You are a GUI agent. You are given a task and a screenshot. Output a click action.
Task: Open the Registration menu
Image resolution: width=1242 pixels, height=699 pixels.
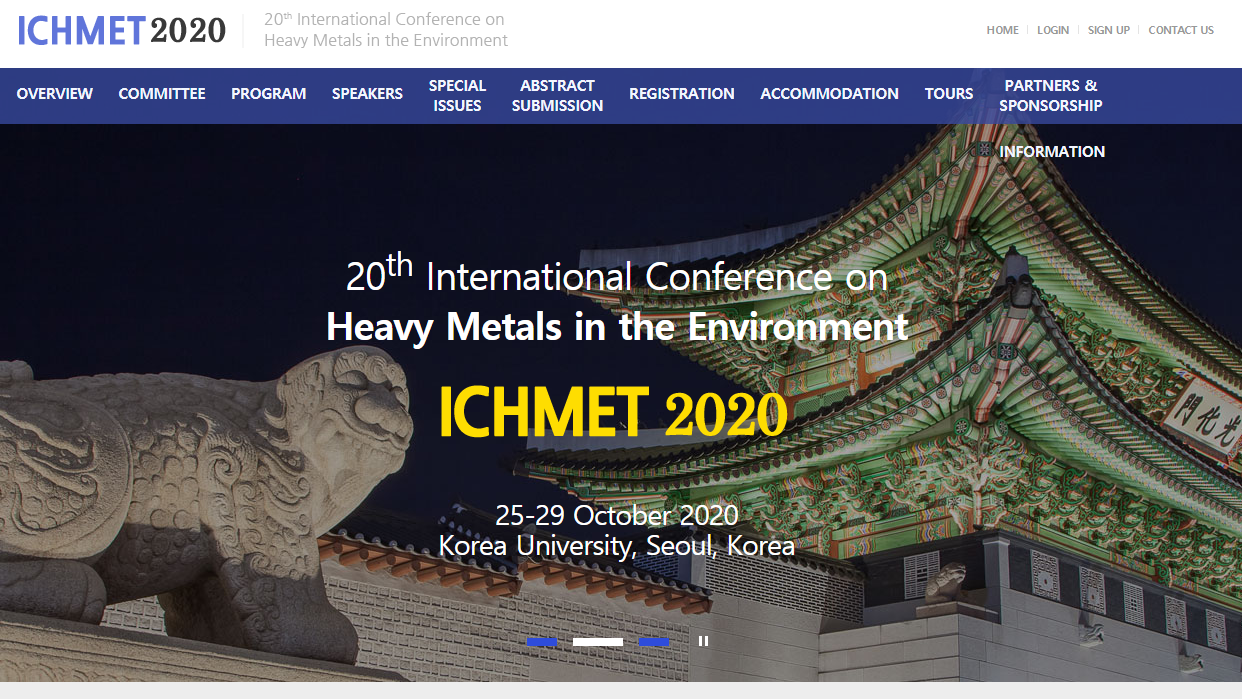point(682,94)
